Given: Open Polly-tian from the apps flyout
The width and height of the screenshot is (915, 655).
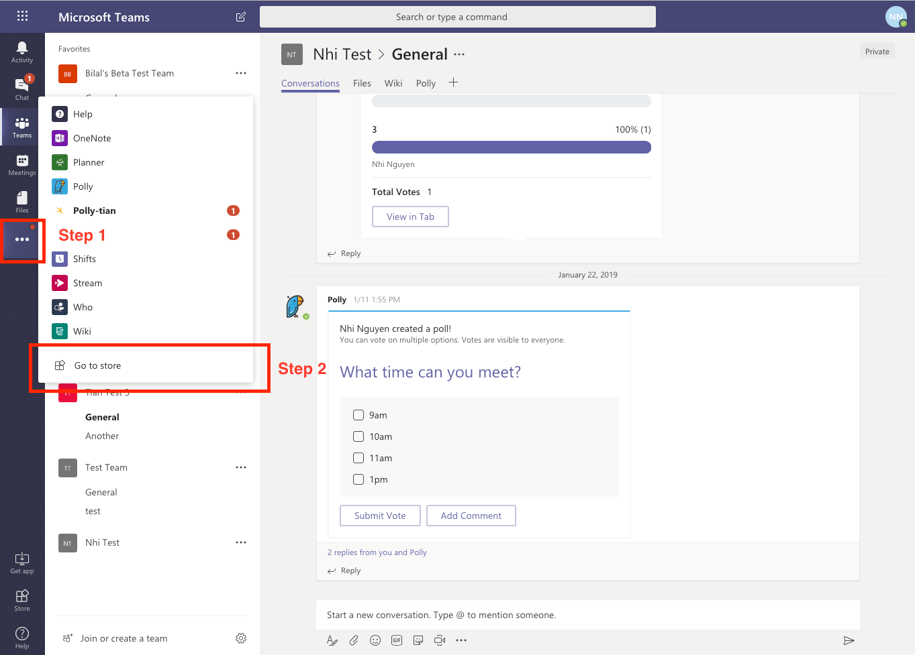Looking at the screenshot, I should click(145, 210).
